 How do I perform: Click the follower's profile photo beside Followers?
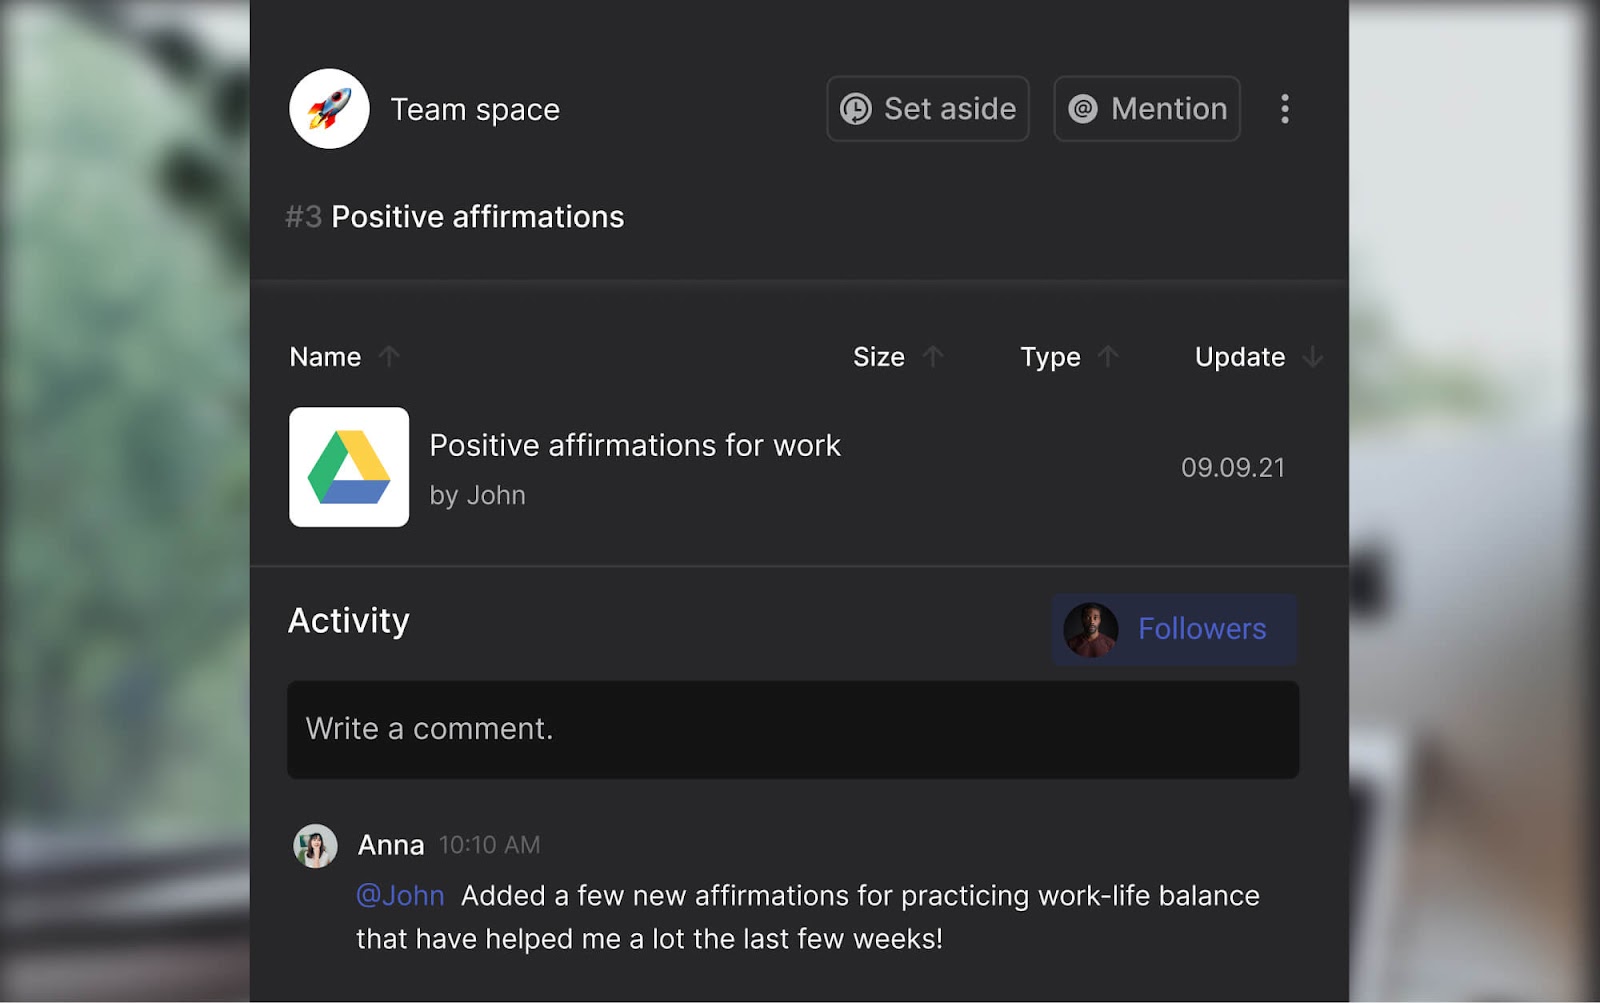coord(1090,630)
